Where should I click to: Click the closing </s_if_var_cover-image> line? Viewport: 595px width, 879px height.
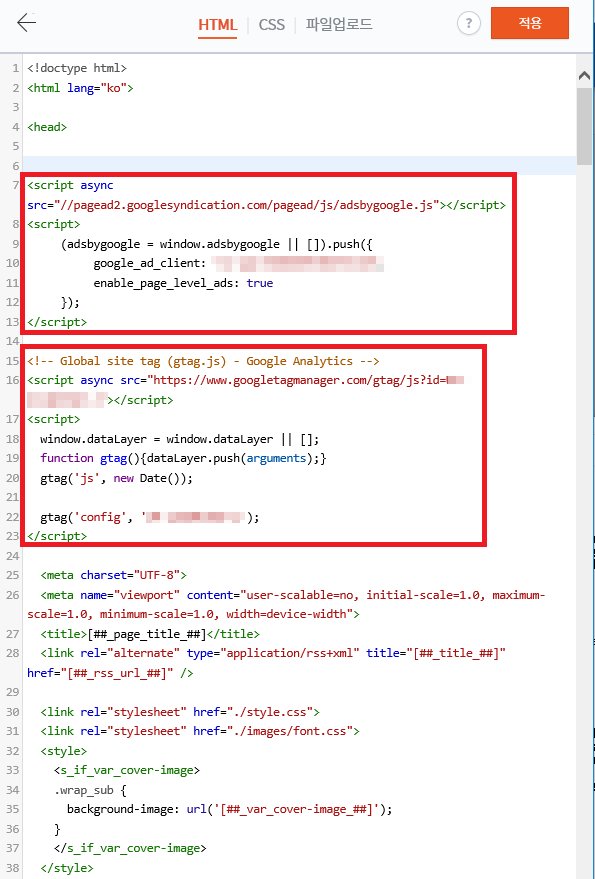(130, 848)
